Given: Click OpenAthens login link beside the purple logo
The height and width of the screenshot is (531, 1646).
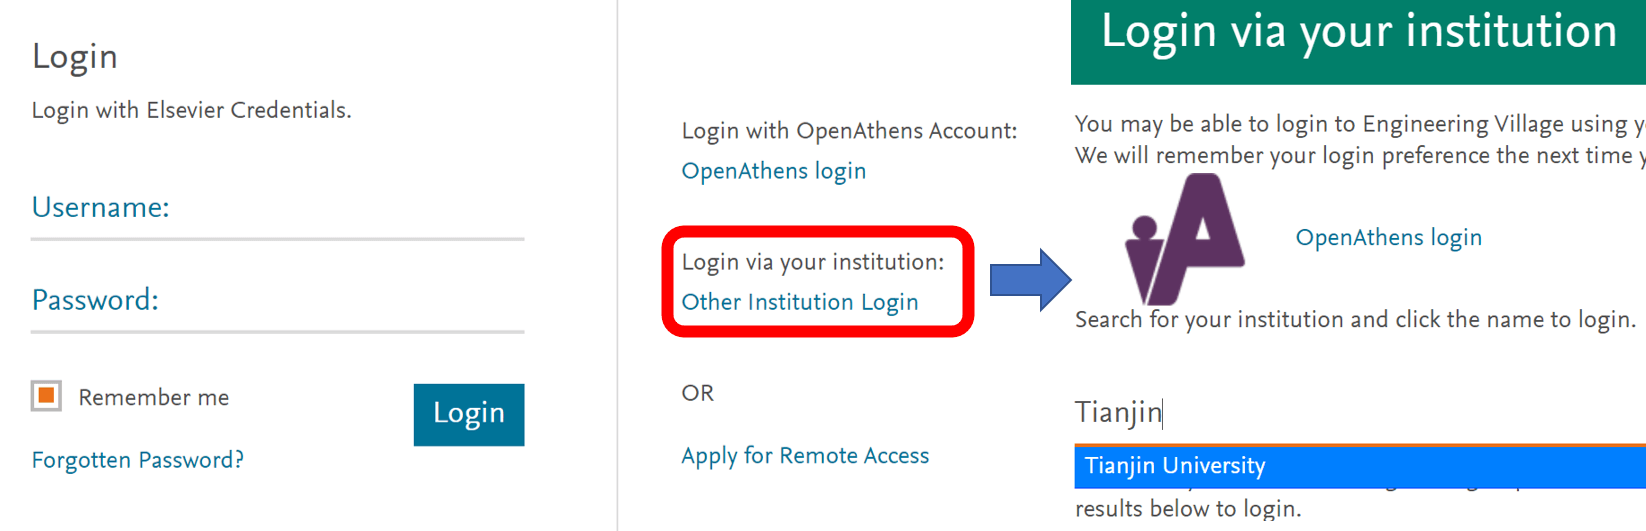Looking at the screenshot, I should click(1388, 238).
